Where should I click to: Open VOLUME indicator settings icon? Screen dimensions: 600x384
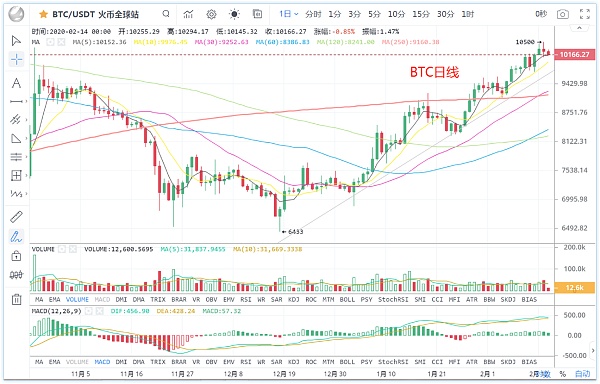[62, 249]
